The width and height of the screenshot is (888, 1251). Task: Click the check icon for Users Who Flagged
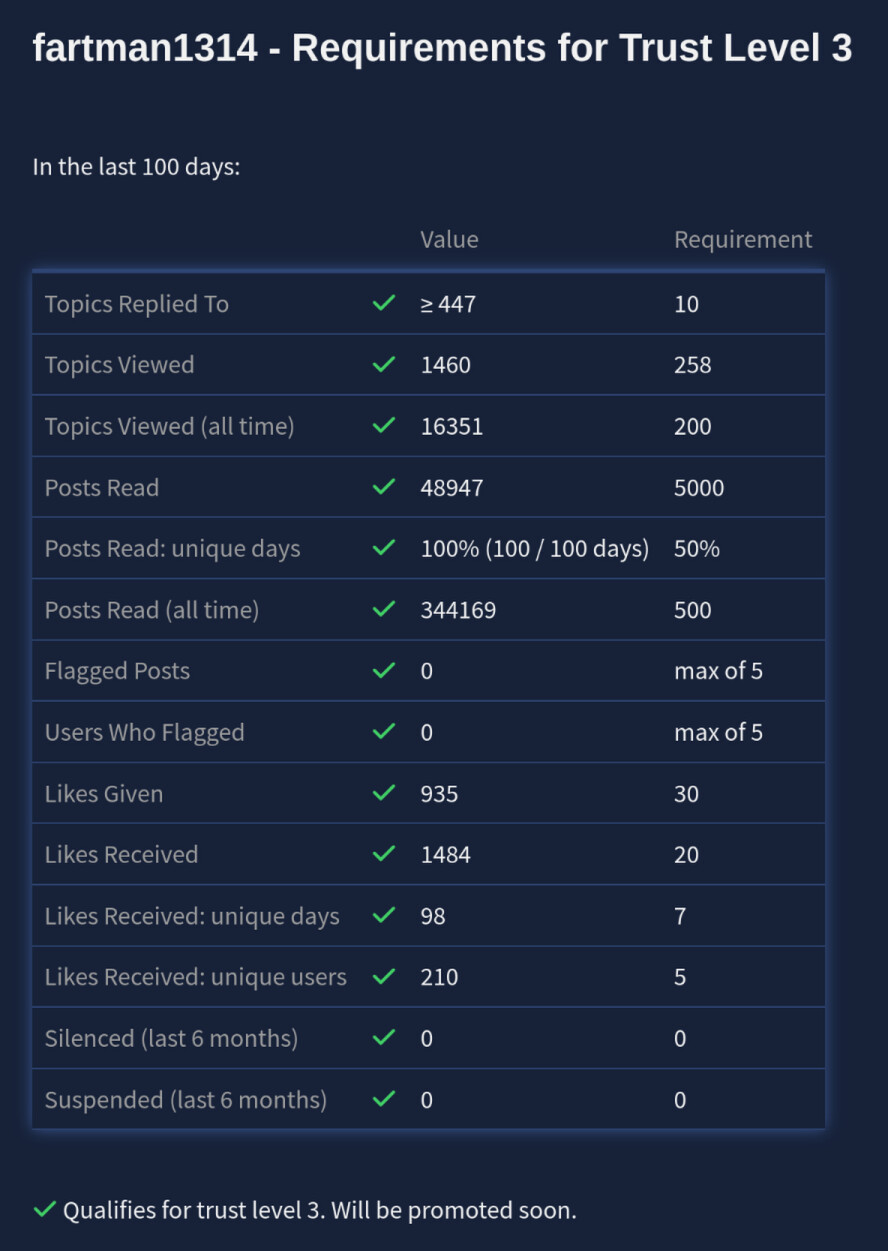coord(383,732)
